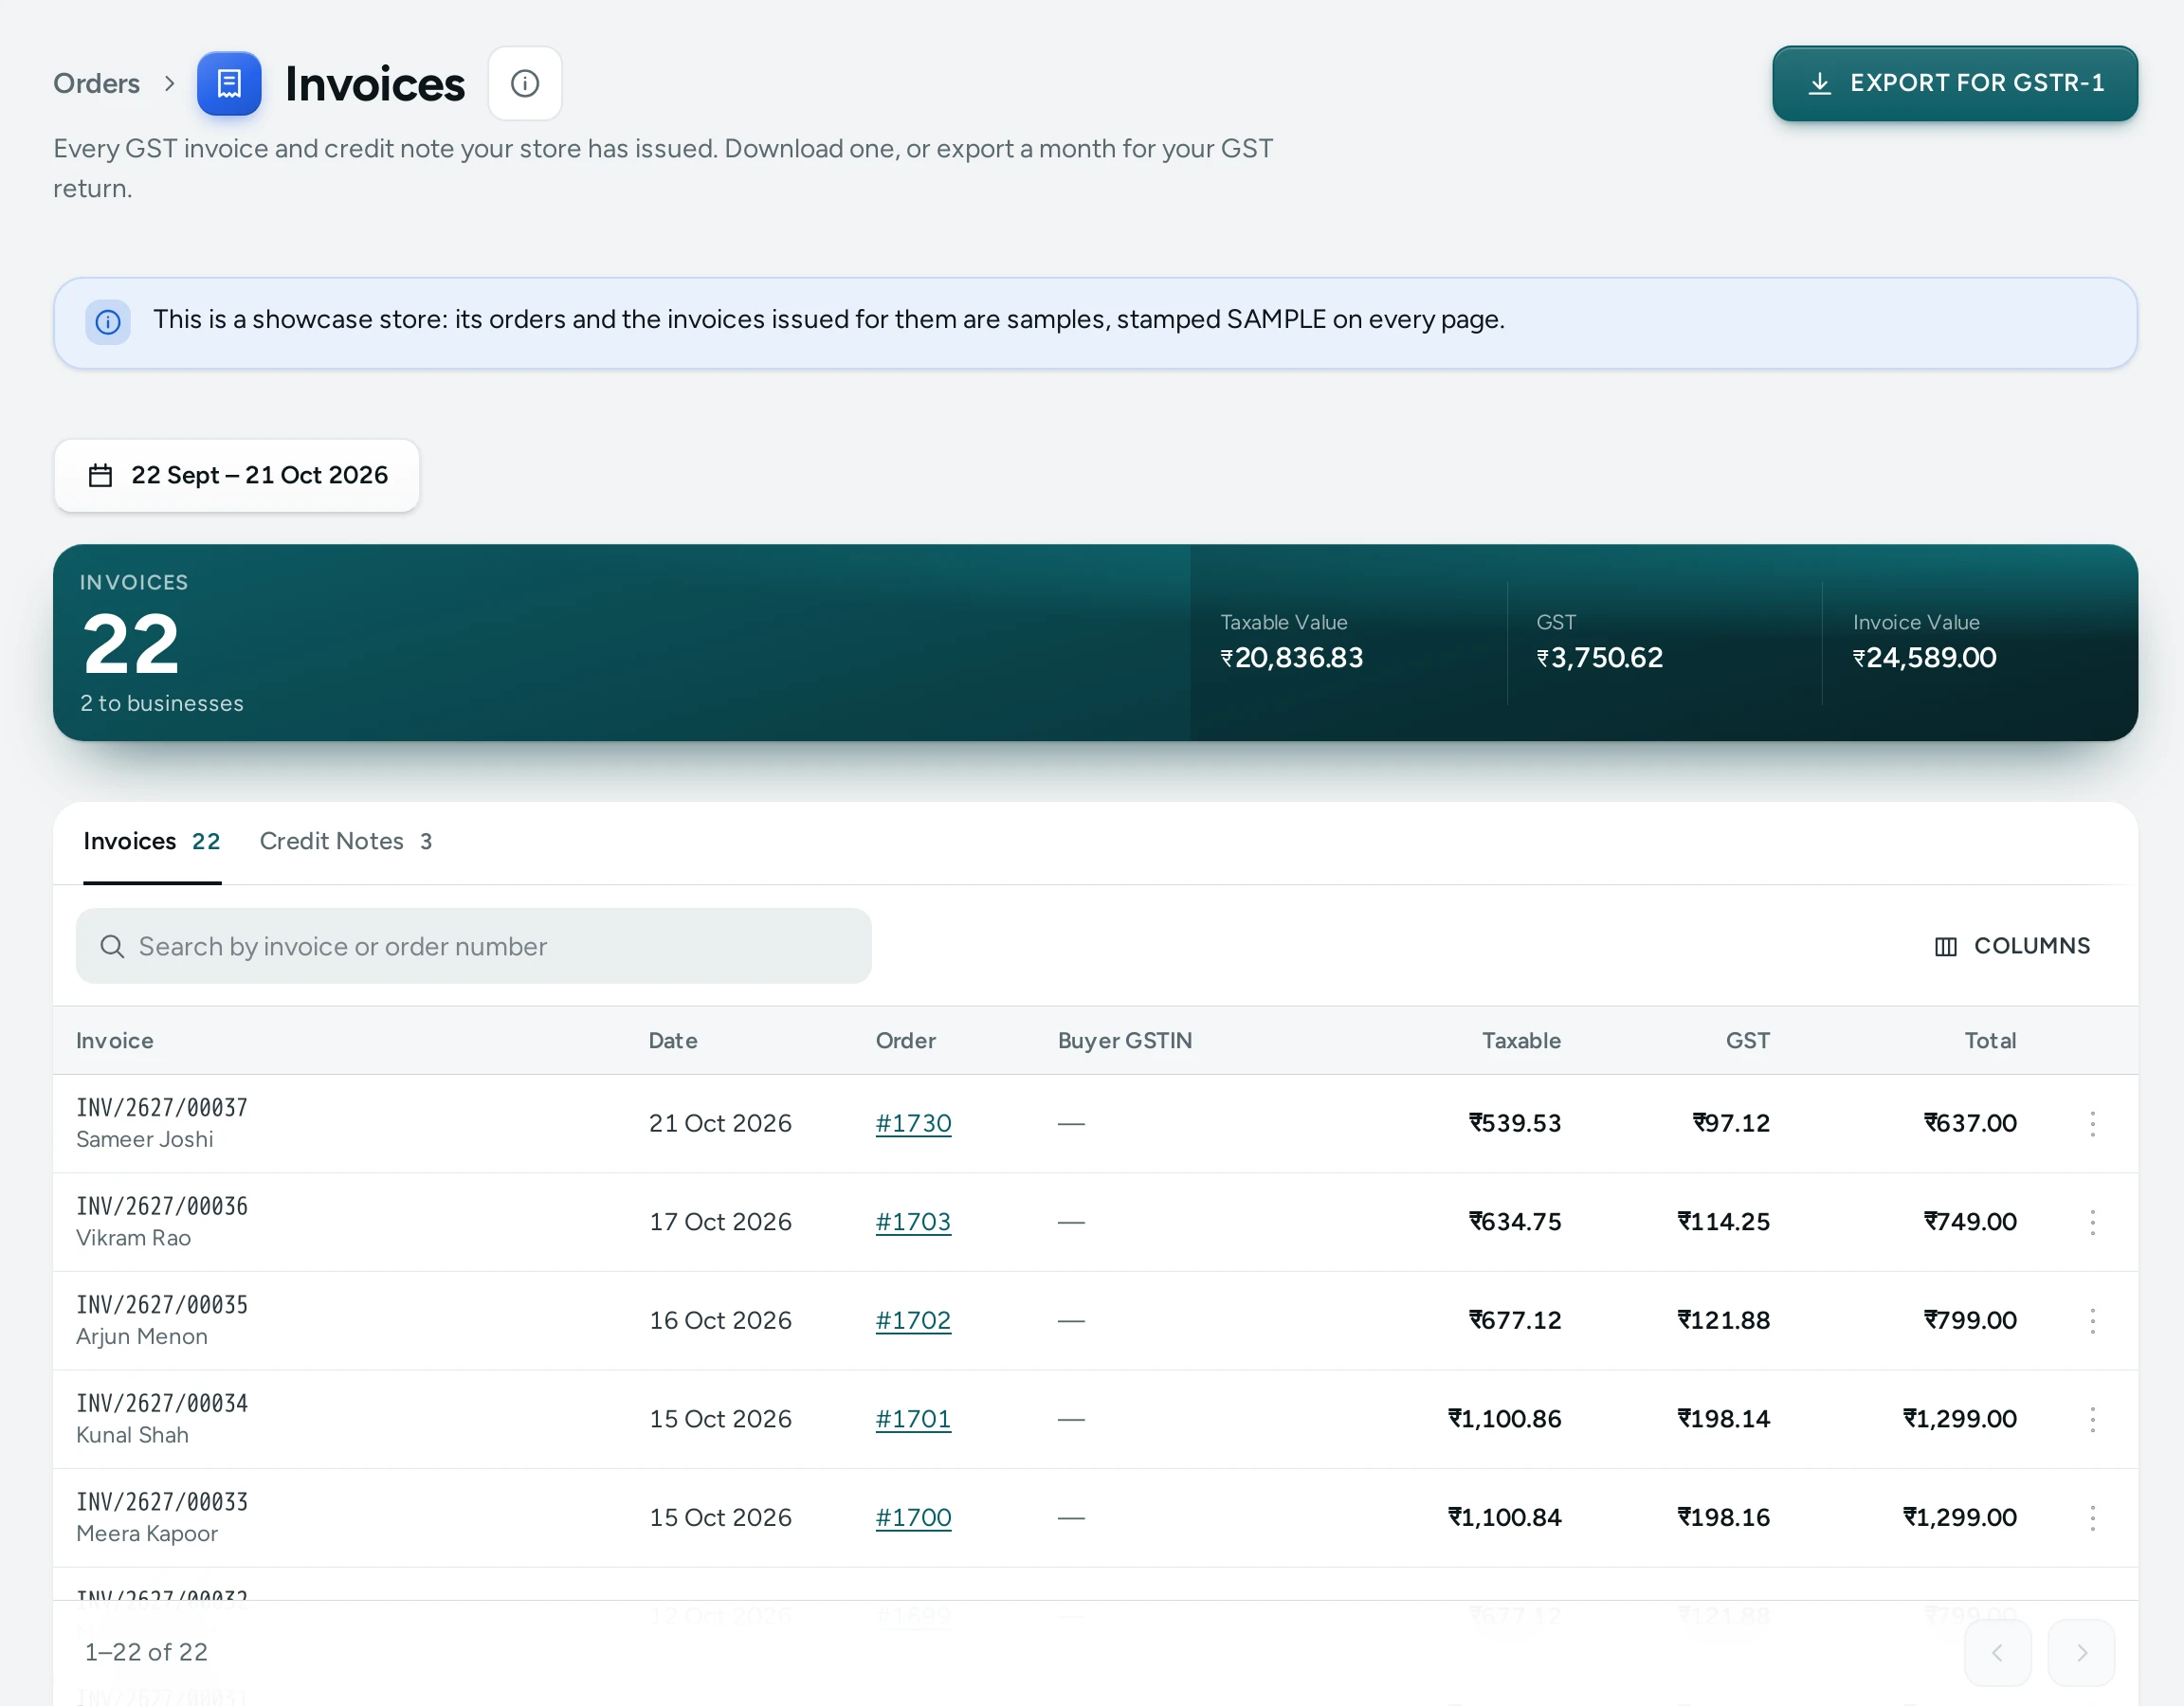
Task: Open order #1701 link
Action: pos(913,1419)
